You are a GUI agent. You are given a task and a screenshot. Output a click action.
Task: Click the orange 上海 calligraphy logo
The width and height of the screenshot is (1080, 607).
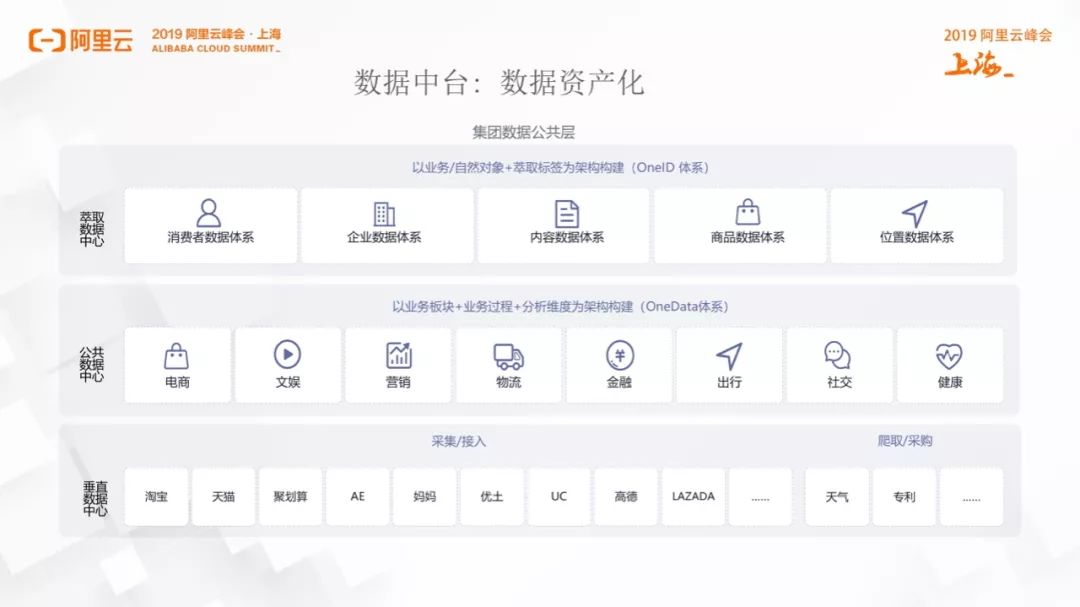(x=979, y=65)
